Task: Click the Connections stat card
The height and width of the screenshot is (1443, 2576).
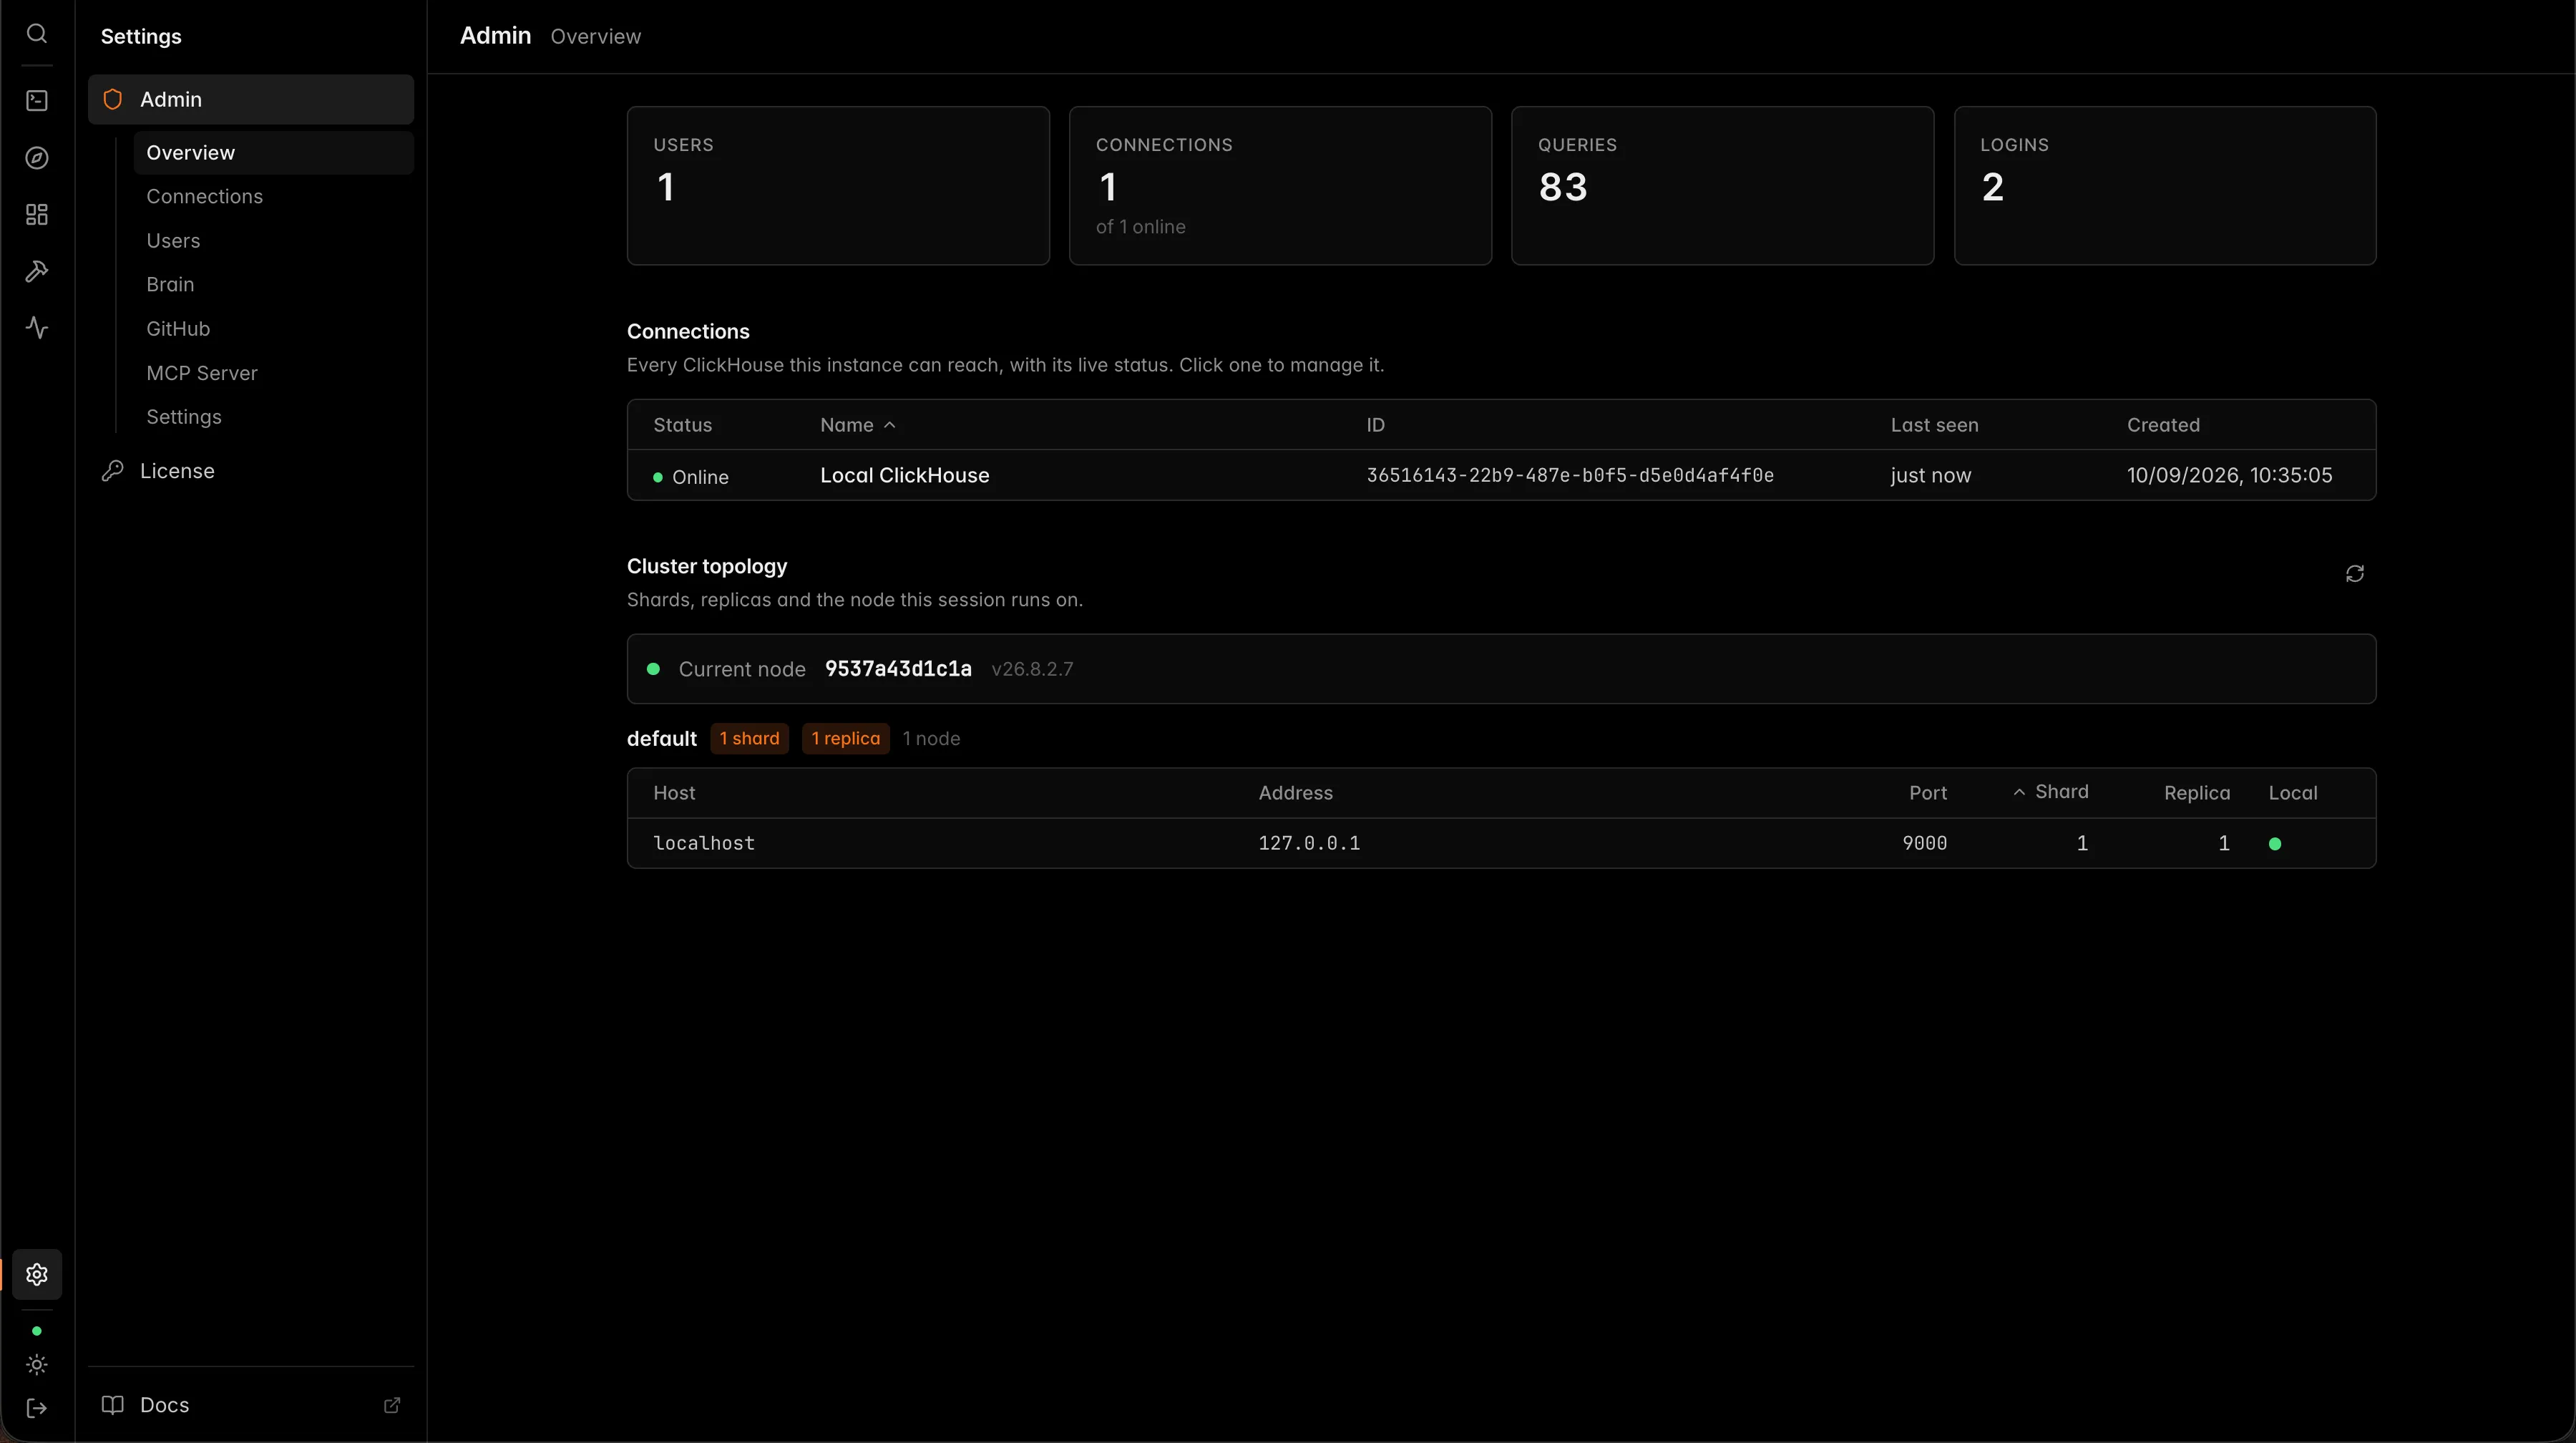Action: tap(1280, 186)
